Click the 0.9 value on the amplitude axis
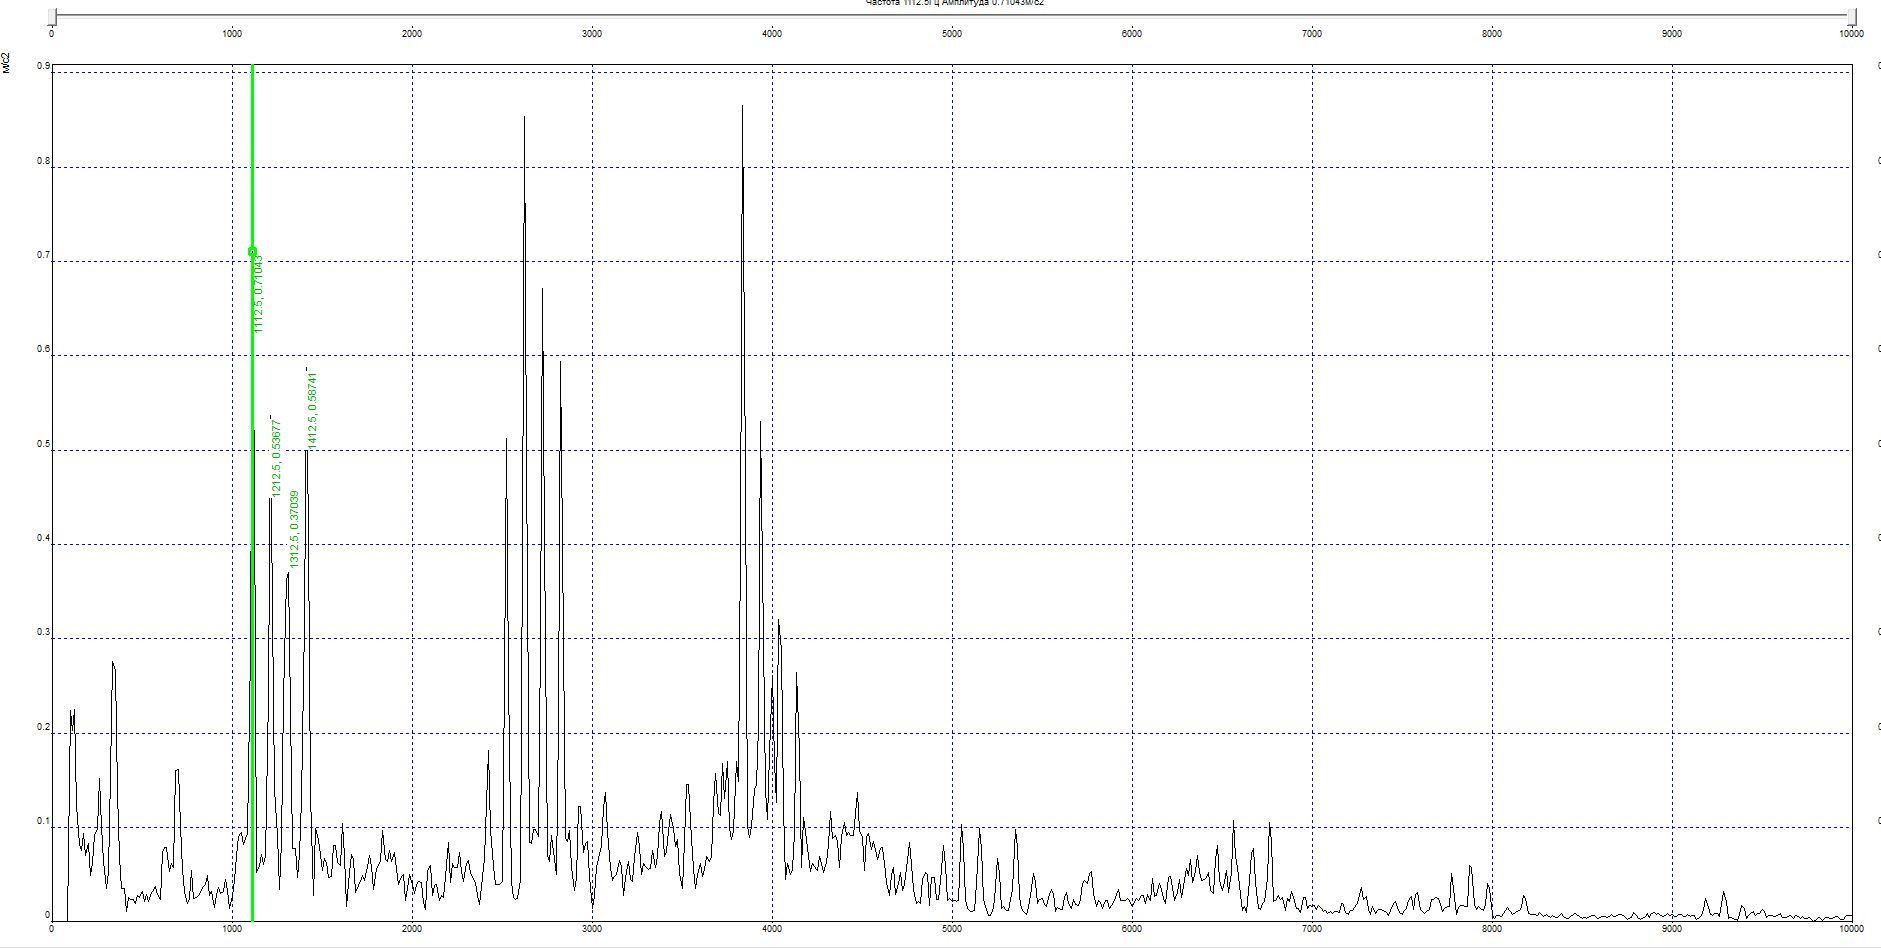 click(x=43, y=66)
